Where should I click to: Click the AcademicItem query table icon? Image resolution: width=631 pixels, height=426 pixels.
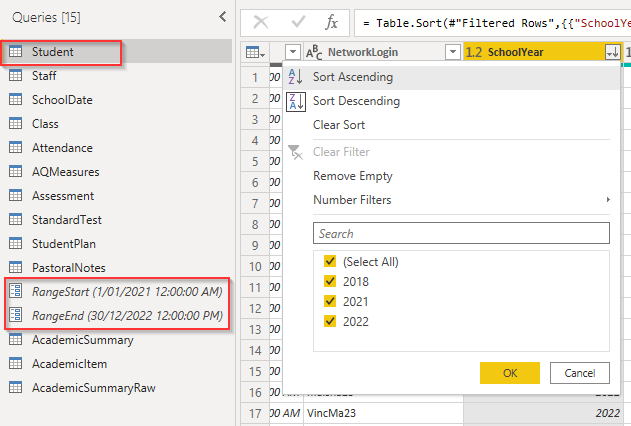[16, 364]
